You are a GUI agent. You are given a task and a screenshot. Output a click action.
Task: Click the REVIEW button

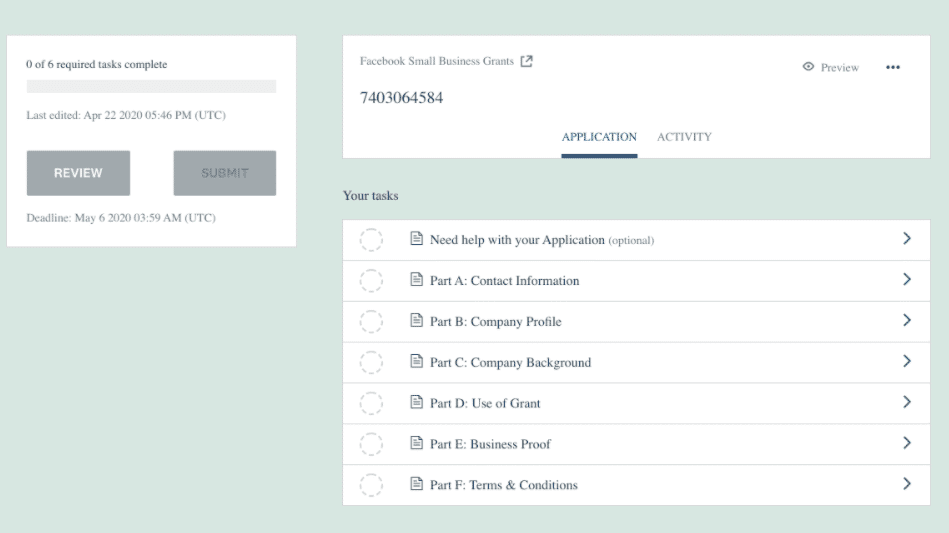click(x=78, y=173)
